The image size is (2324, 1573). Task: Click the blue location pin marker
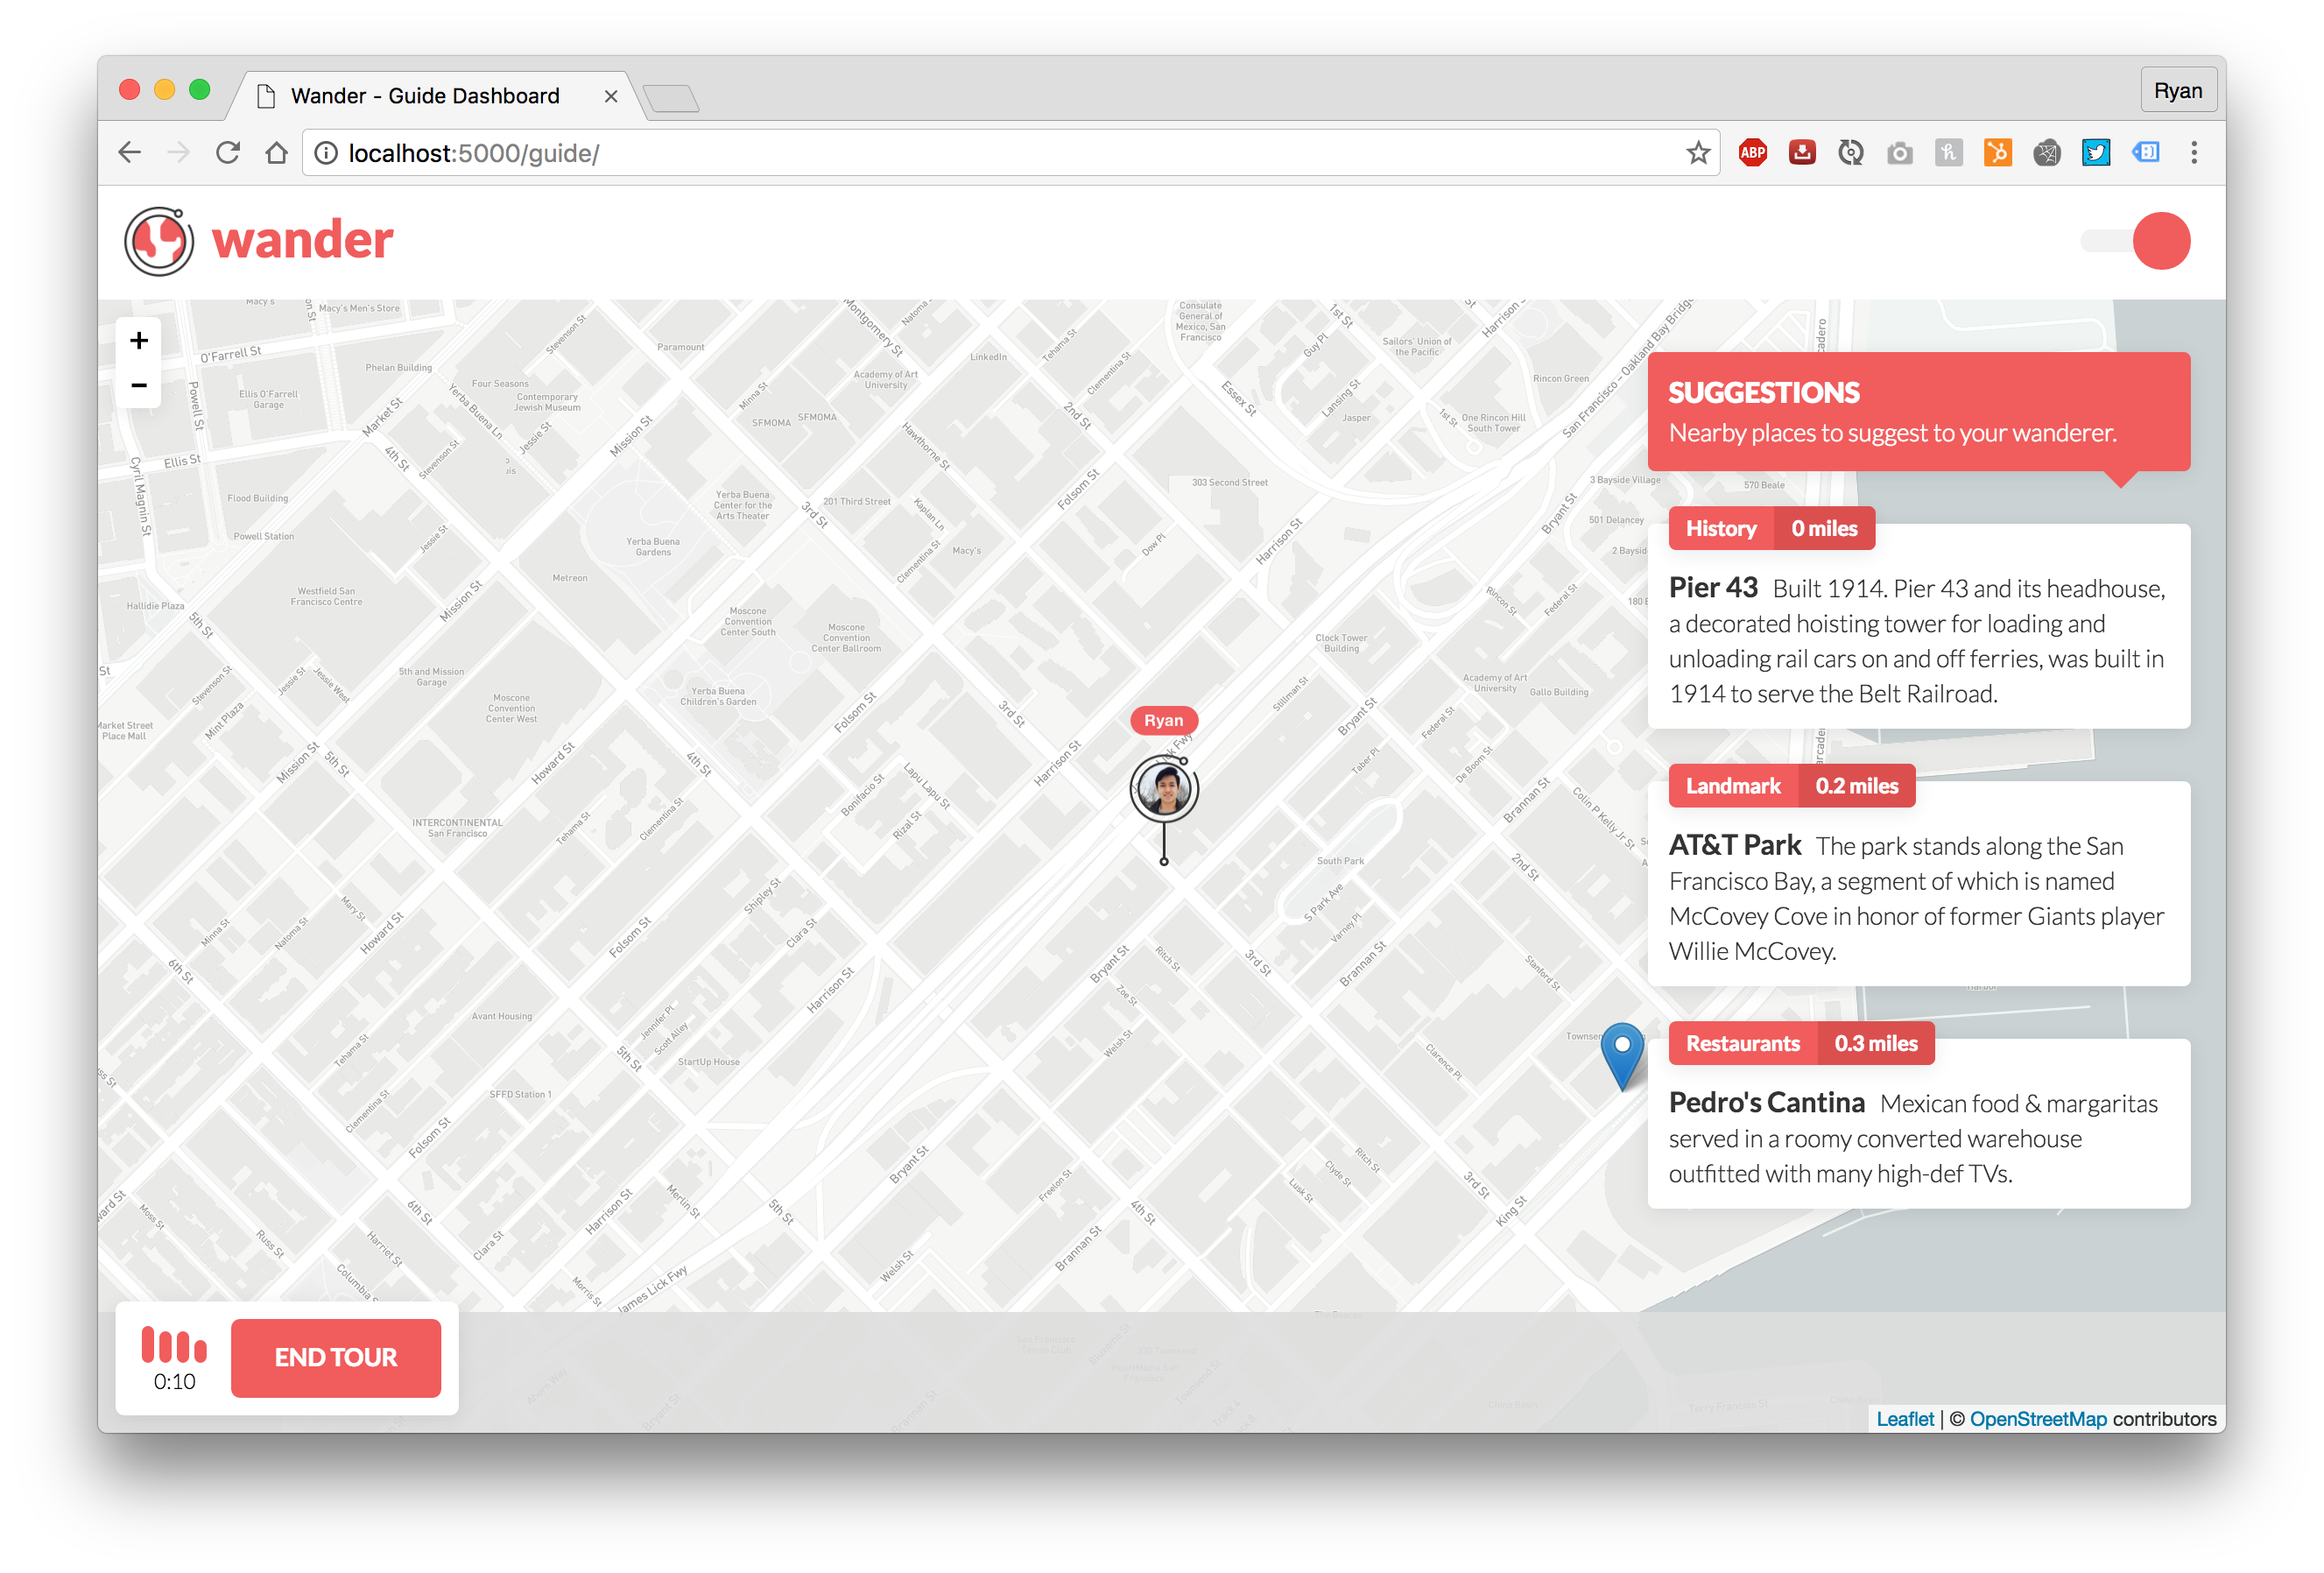click(x=1622, y=1052)
